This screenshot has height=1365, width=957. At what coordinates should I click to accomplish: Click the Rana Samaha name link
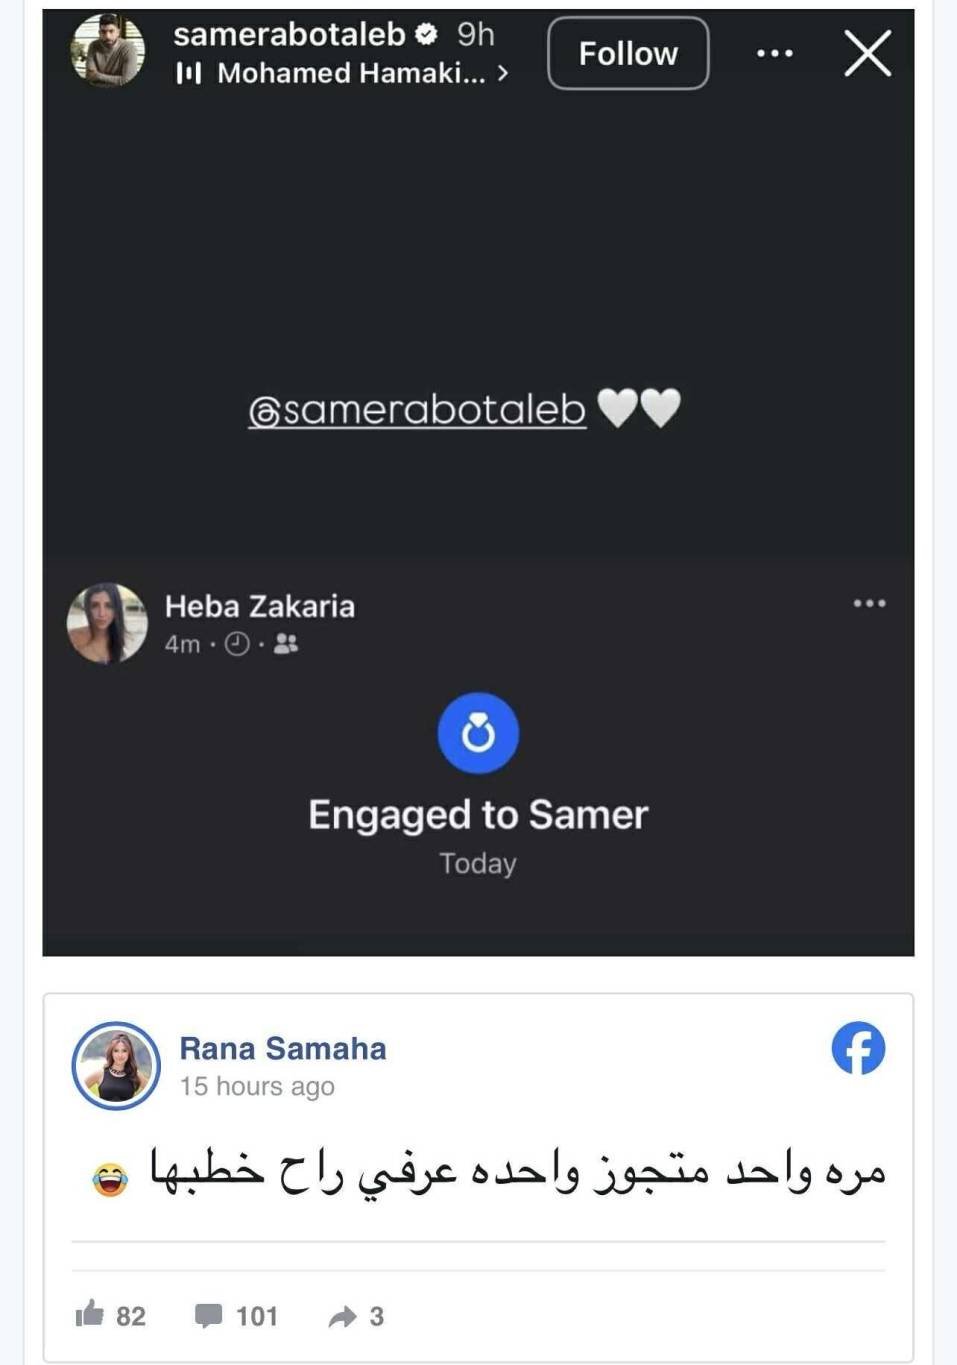coord(283,1048)
